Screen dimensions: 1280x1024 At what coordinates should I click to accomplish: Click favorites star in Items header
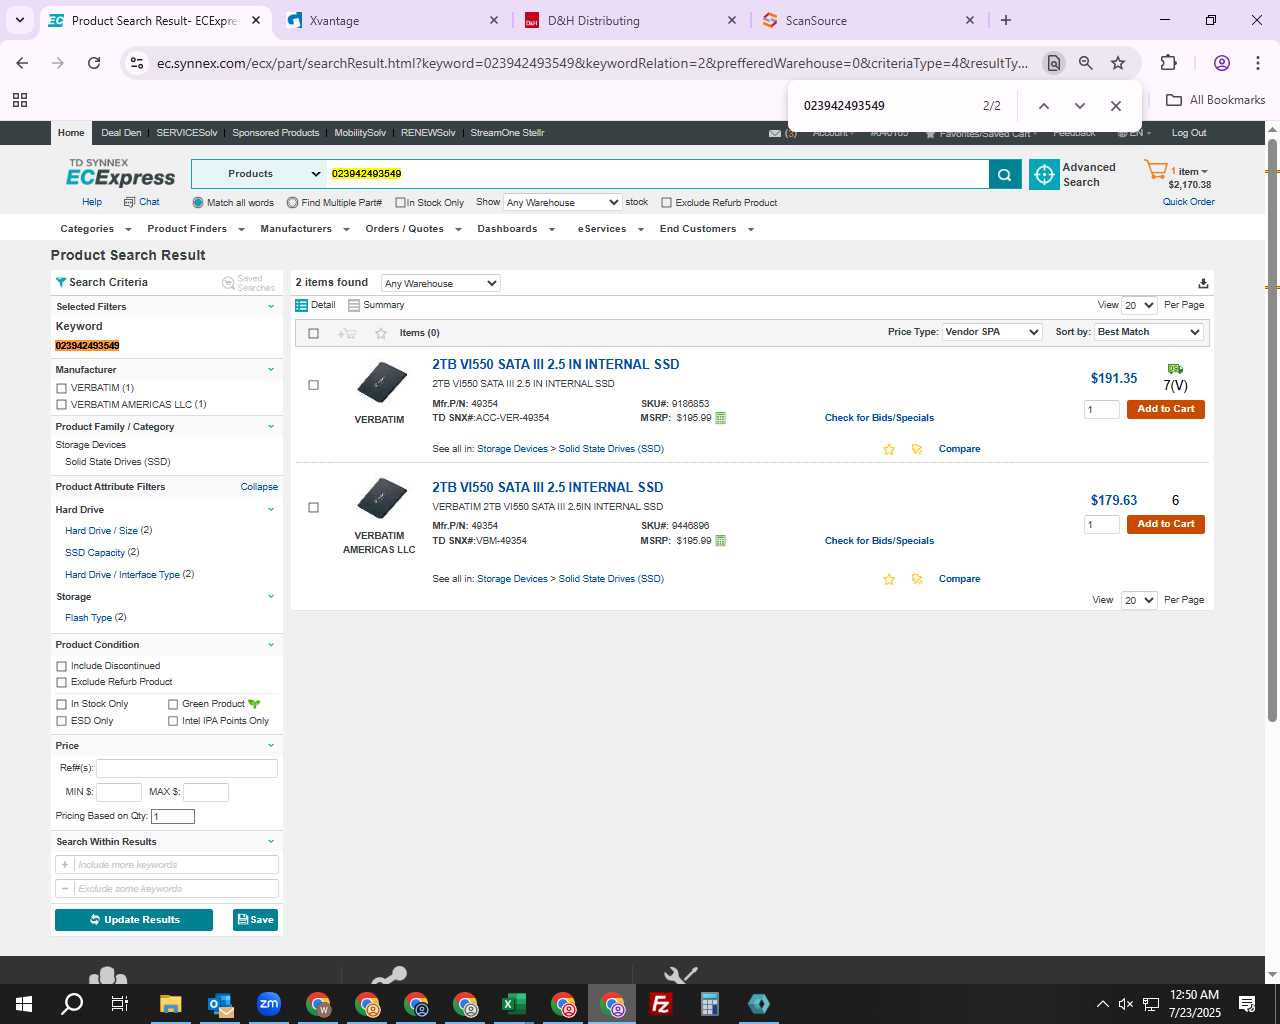click(x=380, y=333)
